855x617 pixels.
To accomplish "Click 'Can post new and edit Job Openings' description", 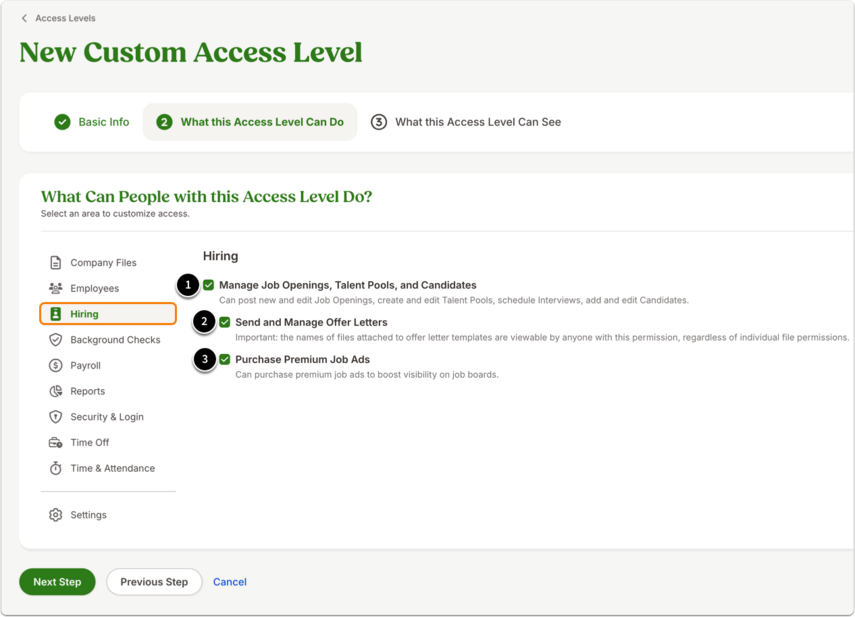I will coord(454,300).
